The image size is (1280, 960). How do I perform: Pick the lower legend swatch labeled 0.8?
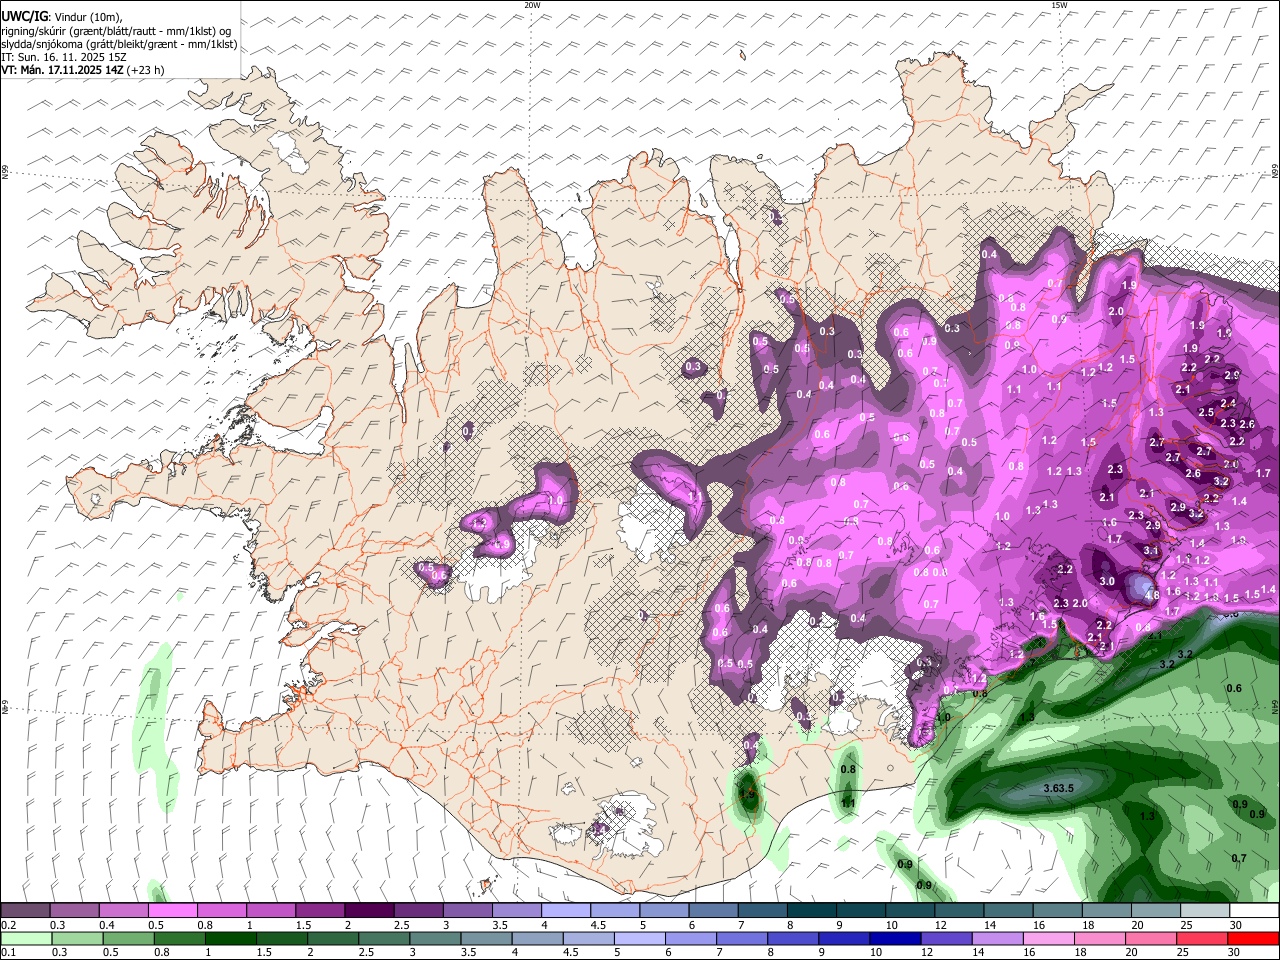pyautogui.click(x=178, y=938)
